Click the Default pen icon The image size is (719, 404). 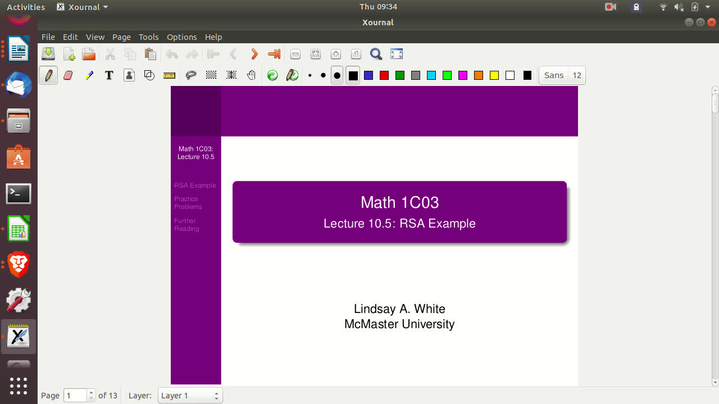pos(293,75)
